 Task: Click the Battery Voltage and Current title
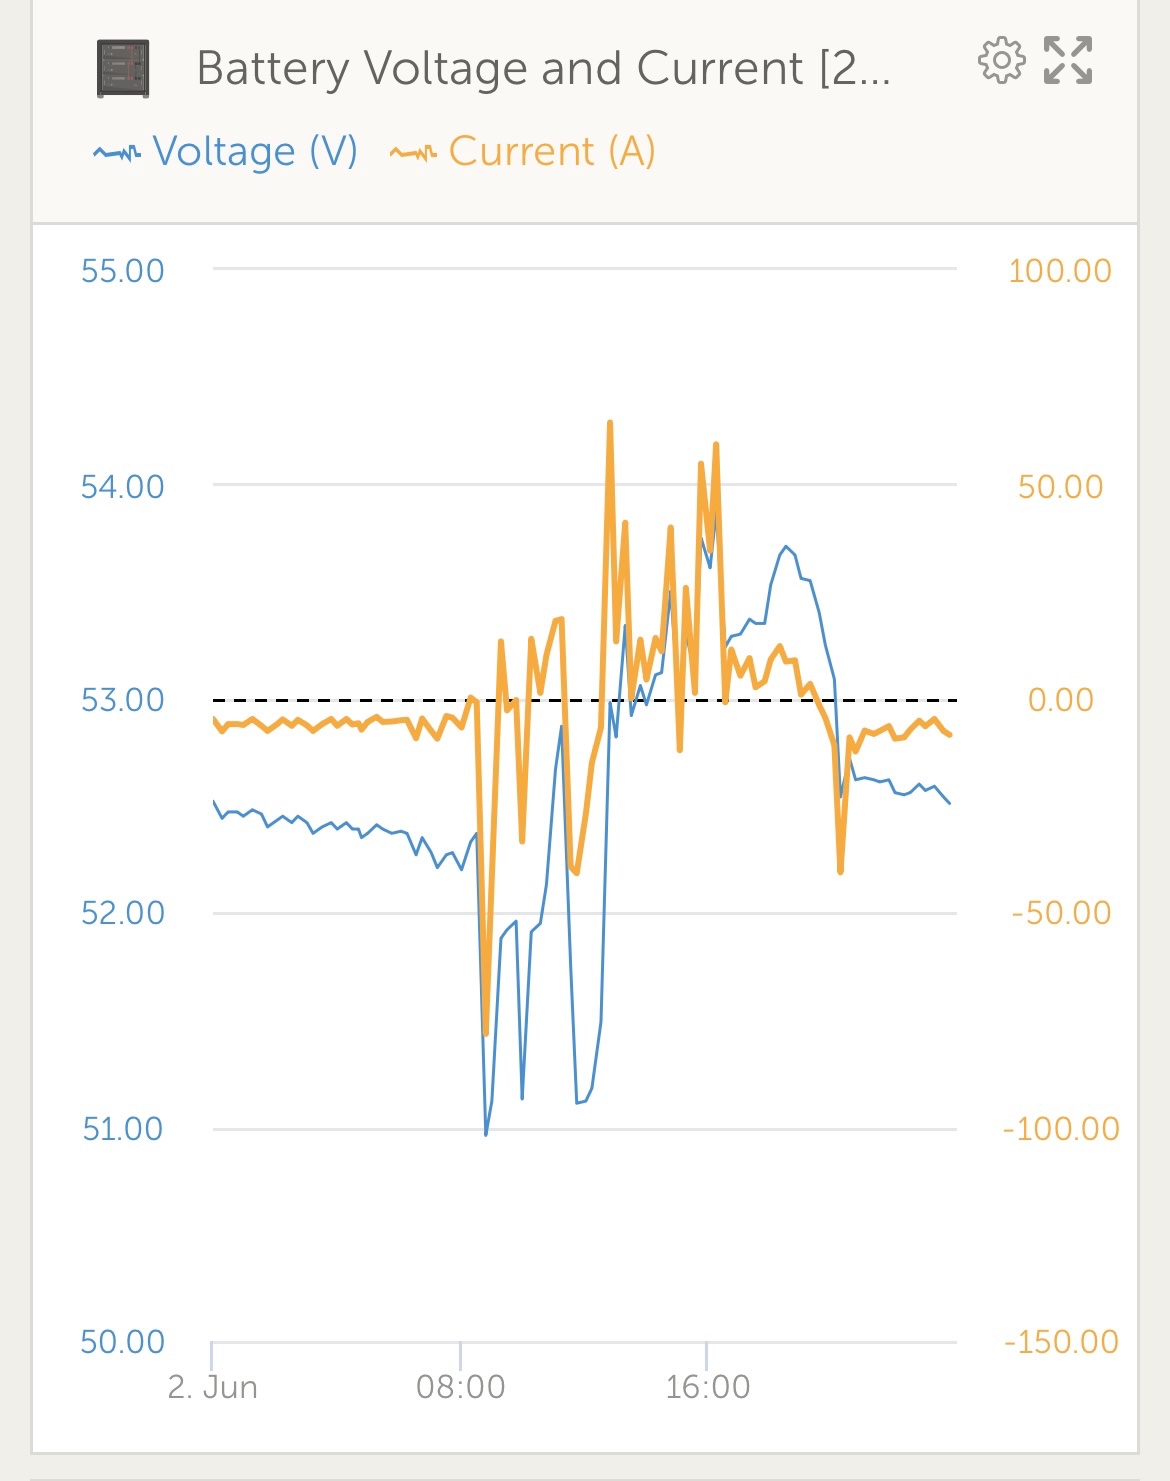coord(543,69)
